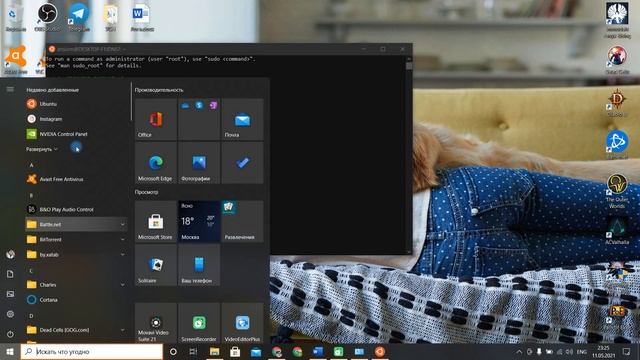
Task: Expand the BitTorrent folder
Action: click(x=76, y=240)
